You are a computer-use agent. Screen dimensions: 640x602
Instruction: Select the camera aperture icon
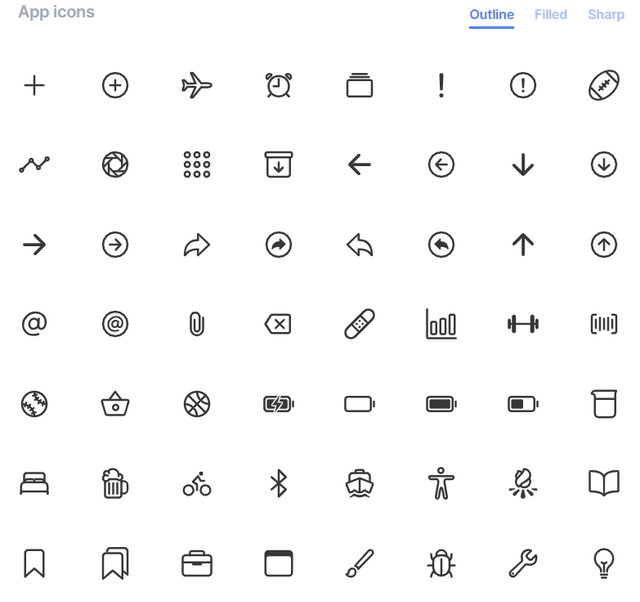click(x=115, y=165)
